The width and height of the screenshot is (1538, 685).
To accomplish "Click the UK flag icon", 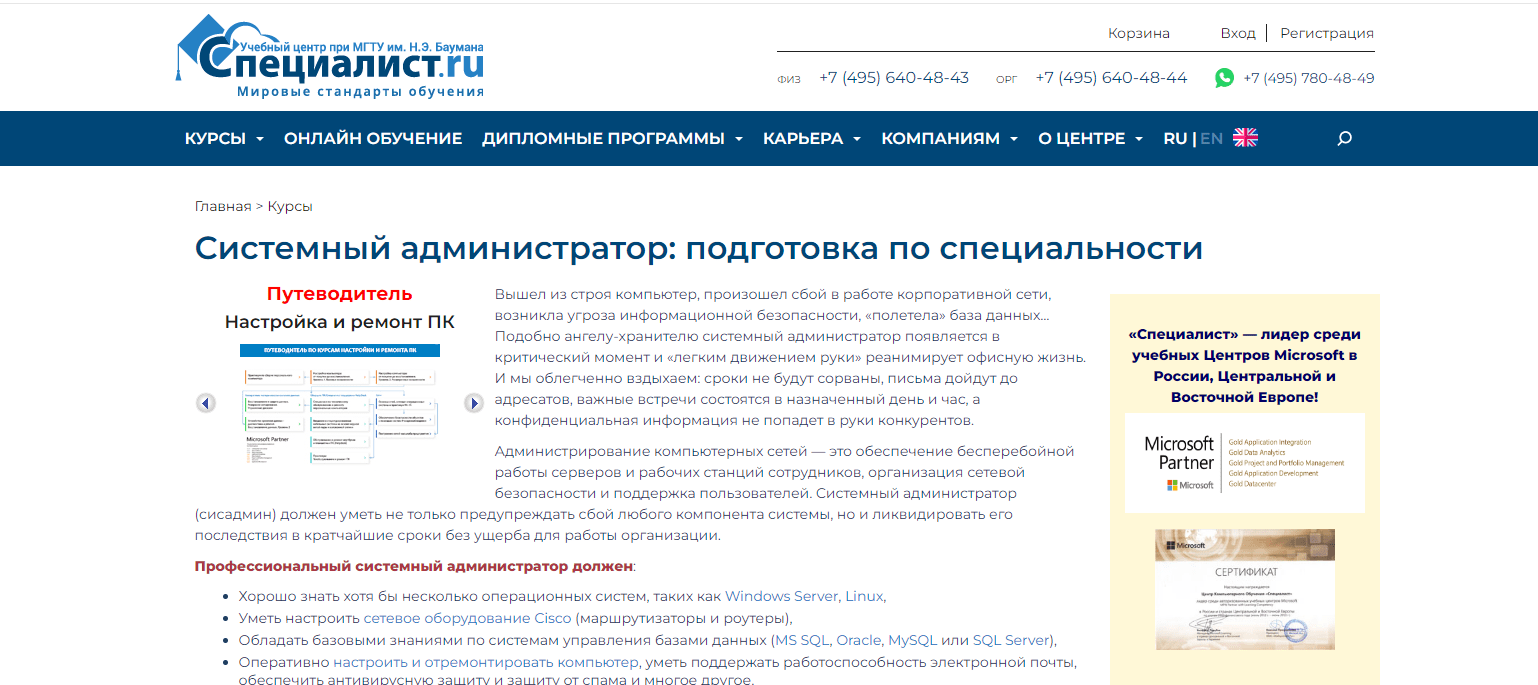I will click(x=1245, y=138).
